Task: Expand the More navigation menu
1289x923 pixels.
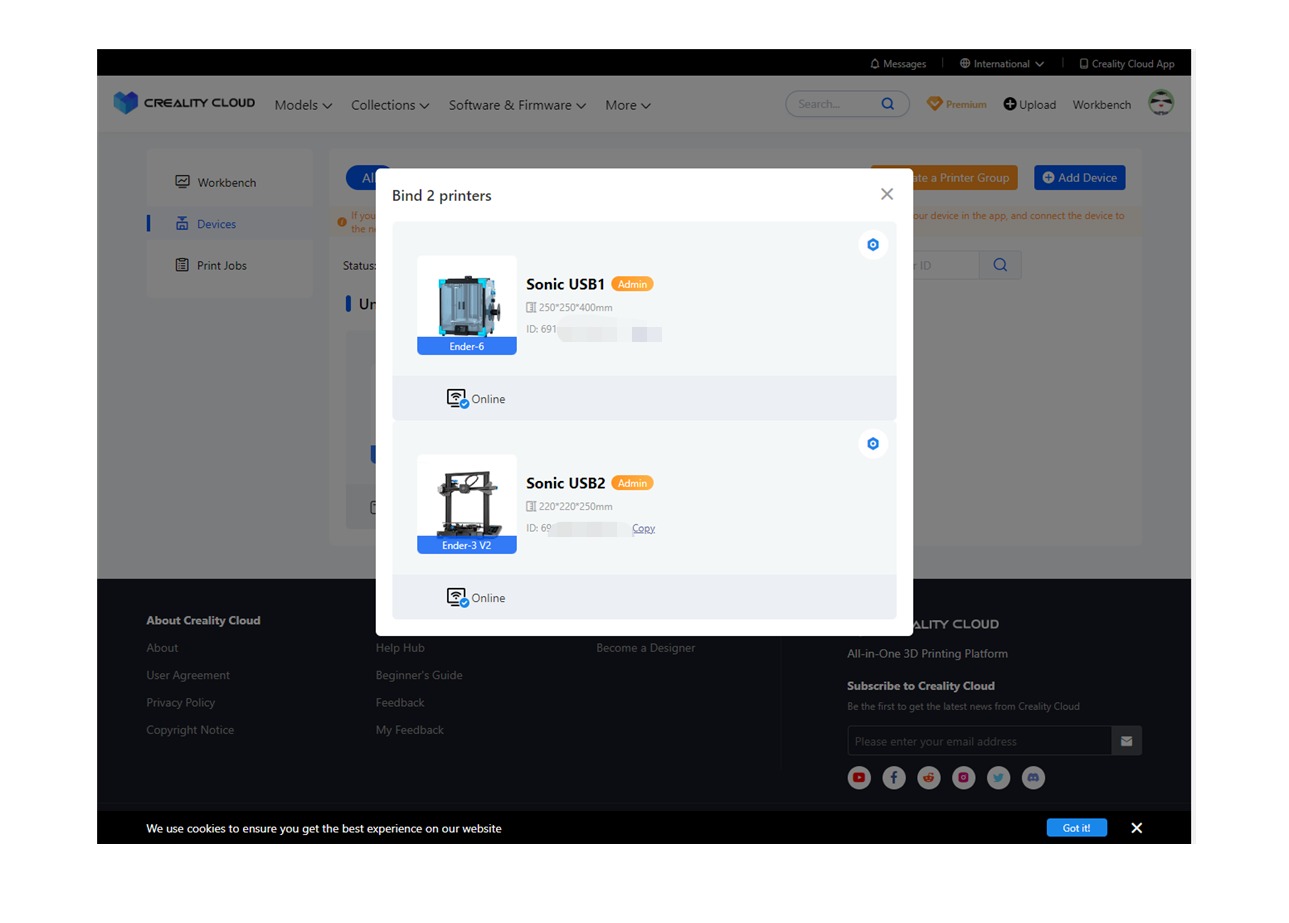Action: pos(628,105)
